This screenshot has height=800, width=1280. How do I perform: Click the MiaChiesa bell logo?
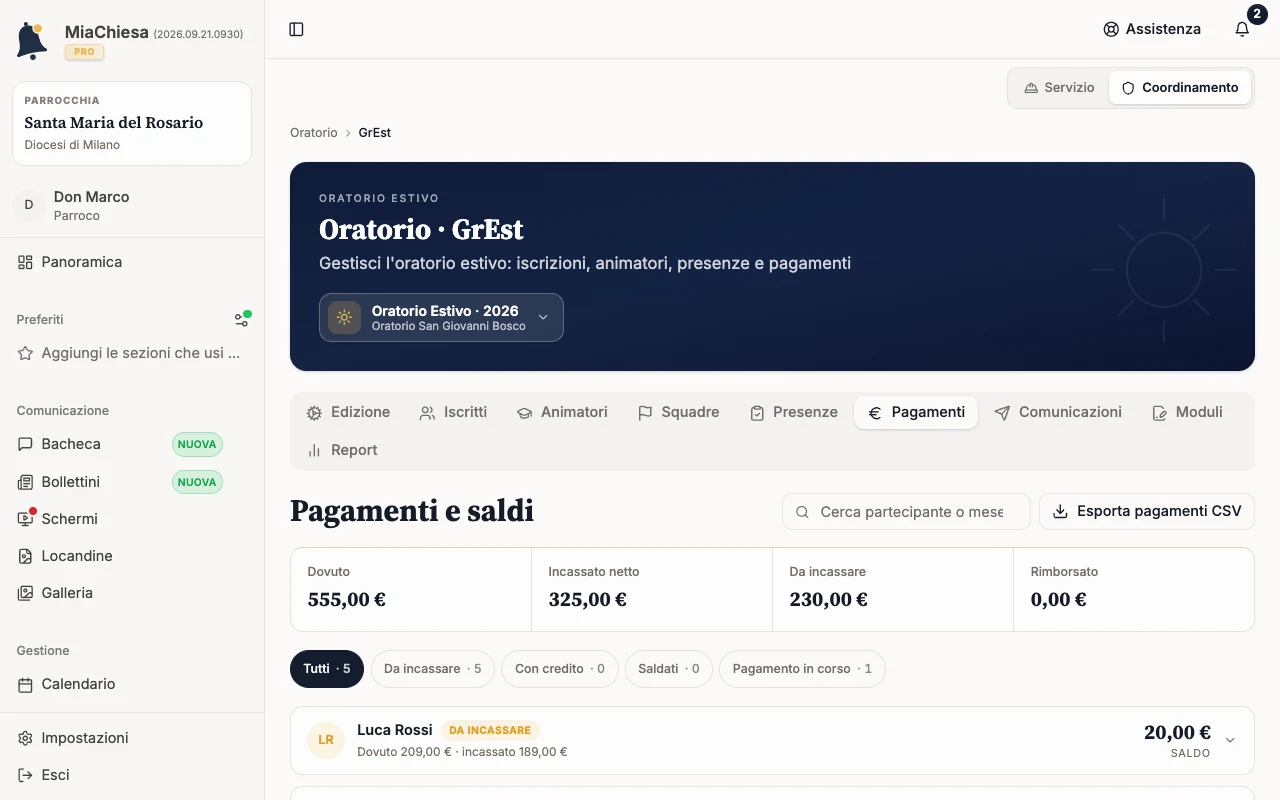(32, 40)
